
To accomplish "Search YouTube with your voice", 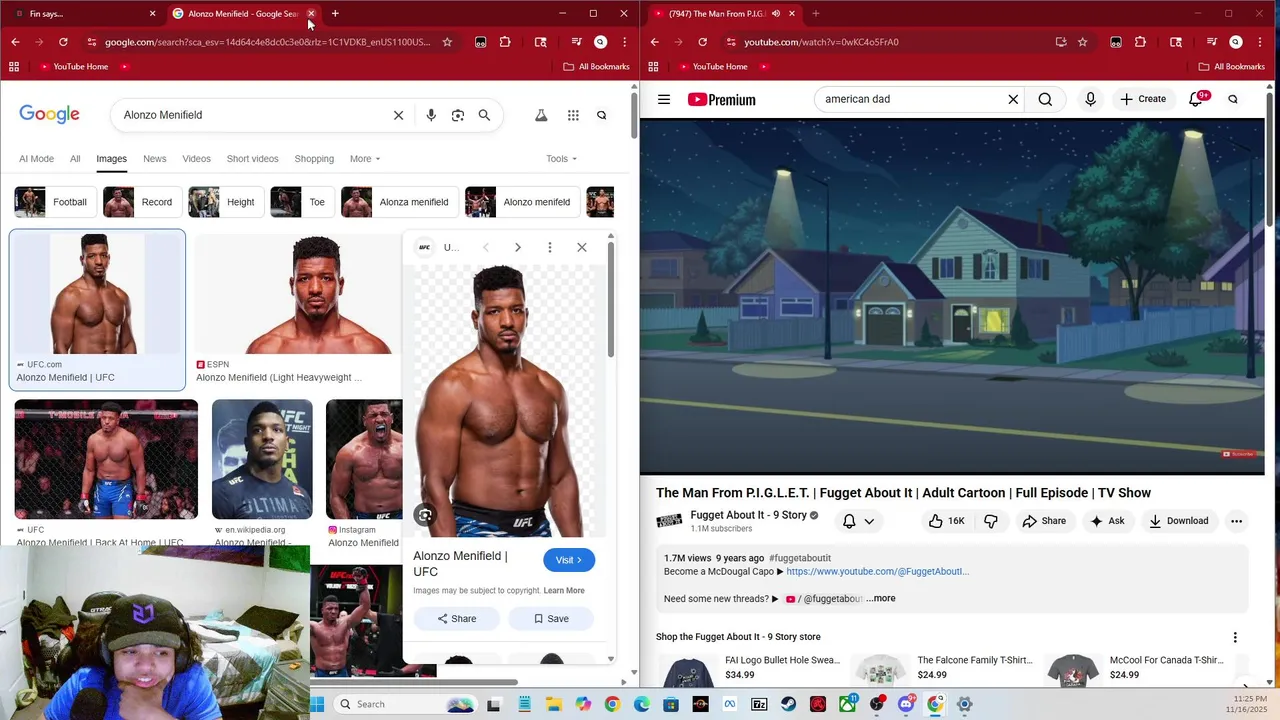I will pos(1090,99).
